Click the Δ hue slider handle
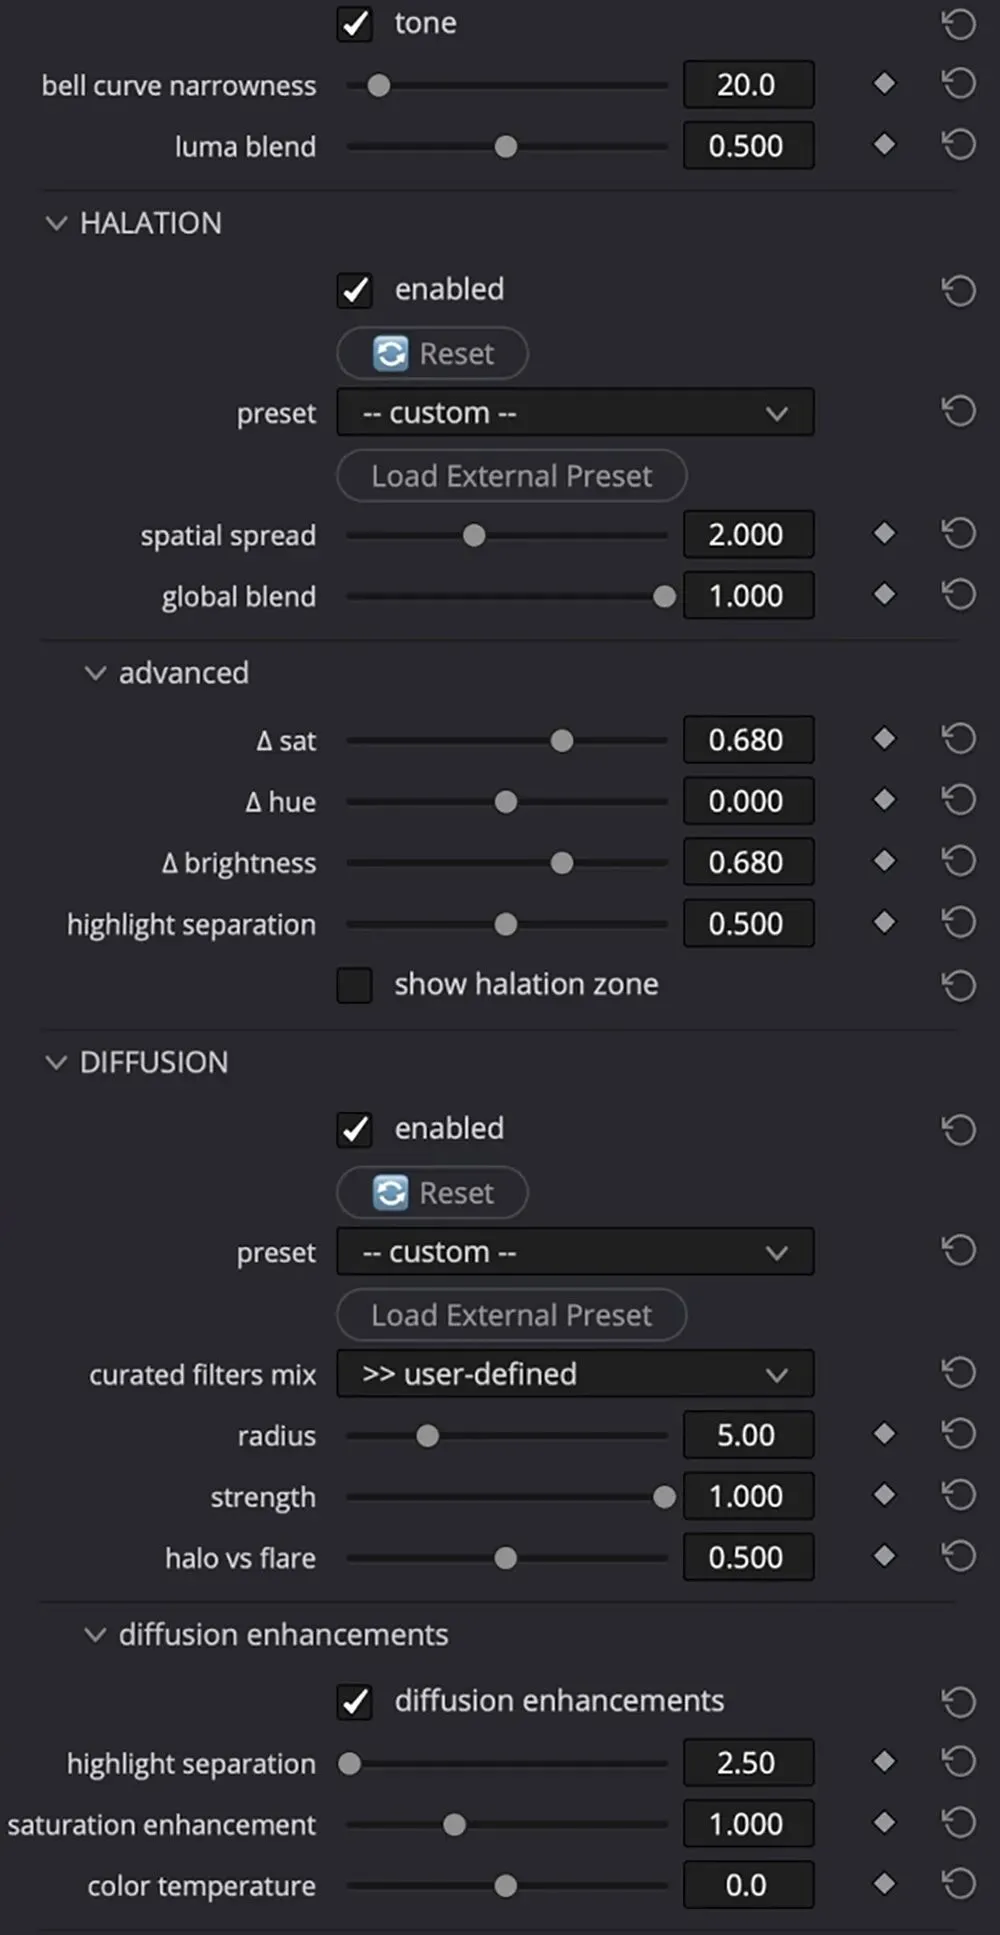This screenshot has height=1935, width=1000. pos(506,802)
